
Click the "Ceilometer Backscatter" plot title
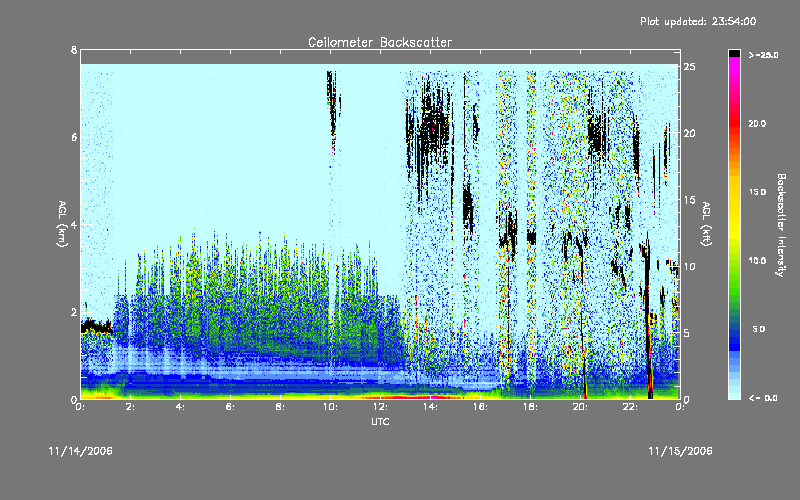coord(380,42)
